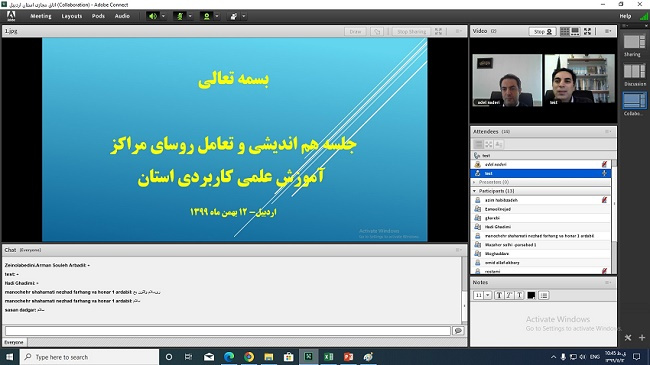Toggle the speaker audio icon
Image resolution: width=650 pixels, height=365 pixels.
click(153, 16)
